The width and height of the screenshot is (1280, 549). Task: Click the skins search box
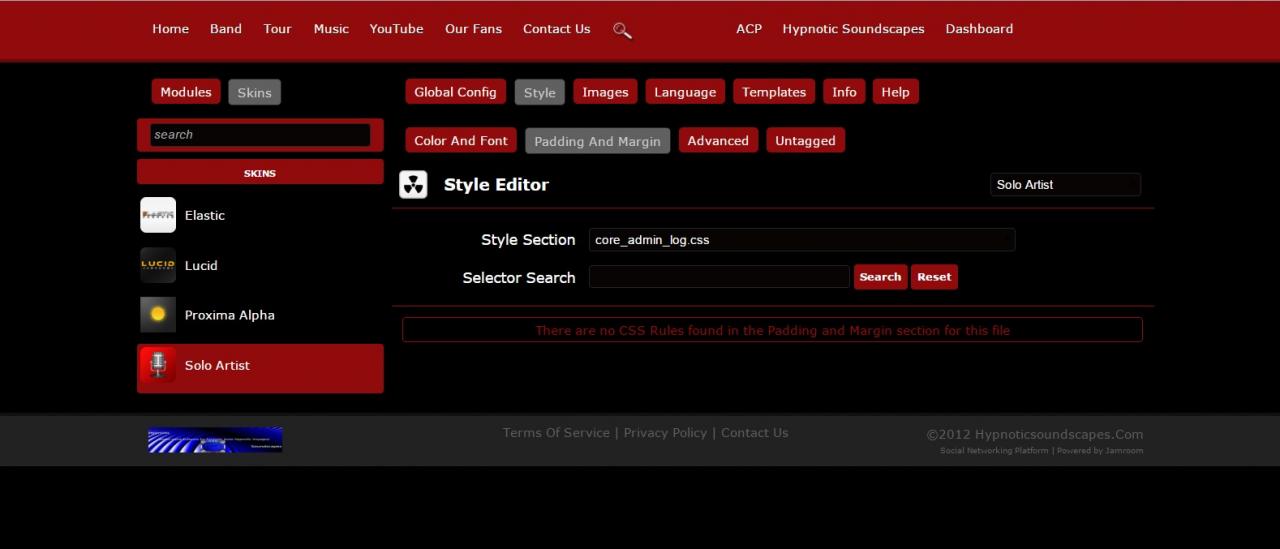click(260, 135)
